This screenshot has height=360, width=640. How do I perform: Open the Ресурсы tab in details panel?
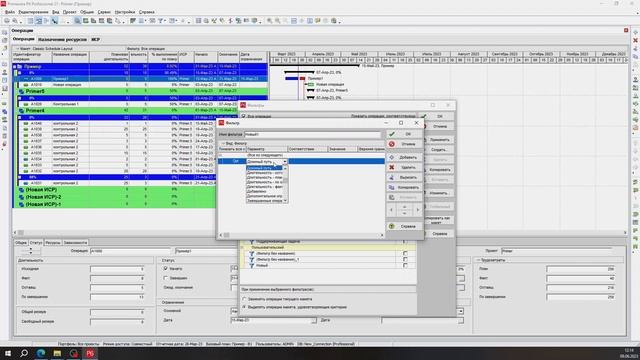[53, 242]
